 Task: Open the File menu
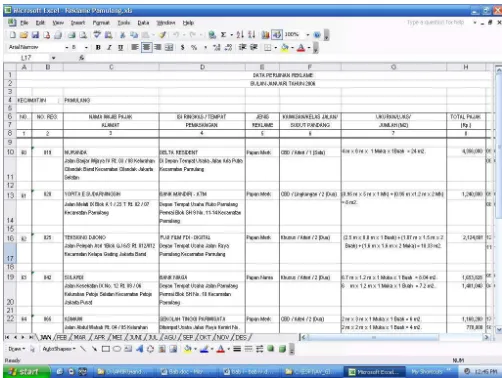coord(24,23)
